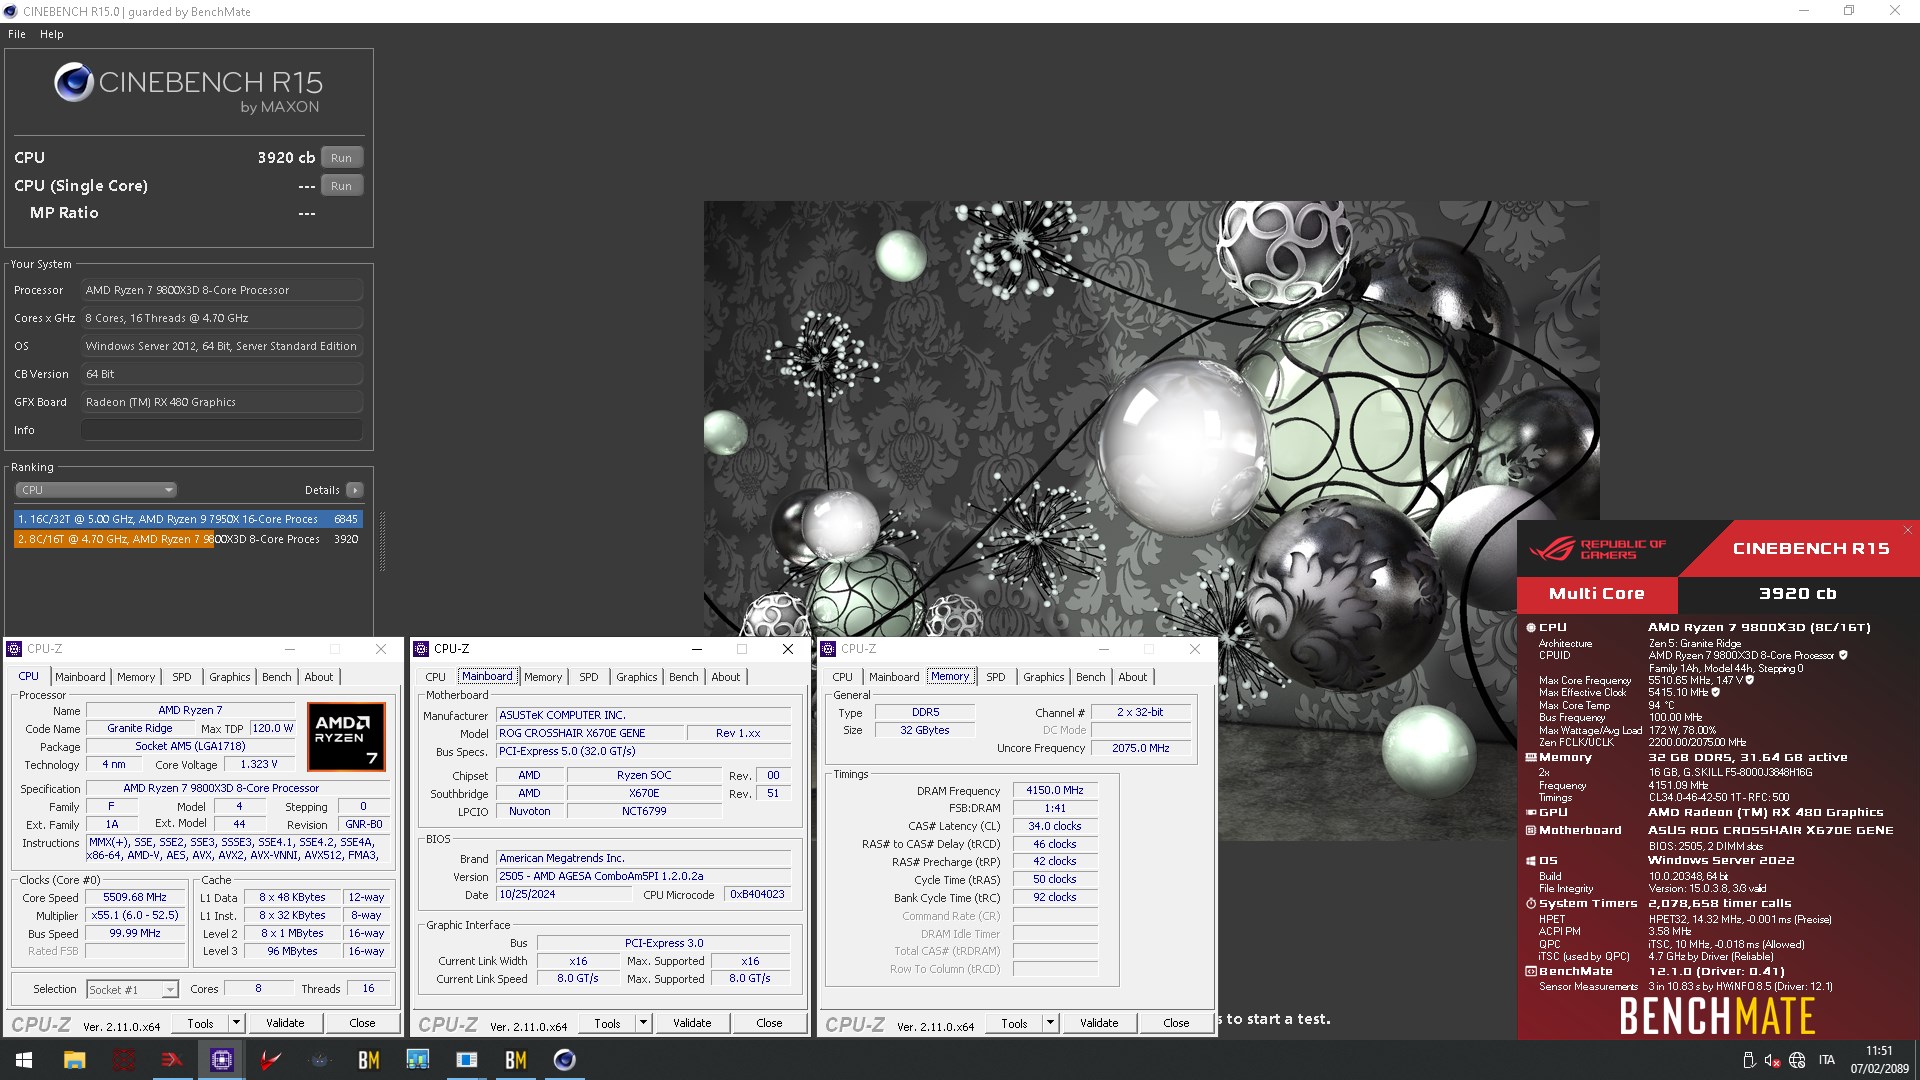The image size is (1920, 1080).
Task: Click the network globe tray icon
Action: [1797, 1060]
